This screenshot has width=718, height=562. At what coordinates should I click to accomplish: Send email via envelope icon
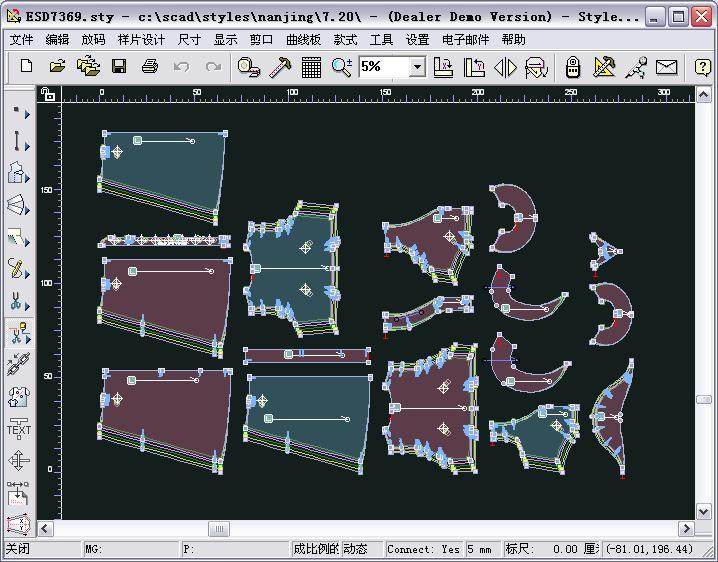pos(666,67)
